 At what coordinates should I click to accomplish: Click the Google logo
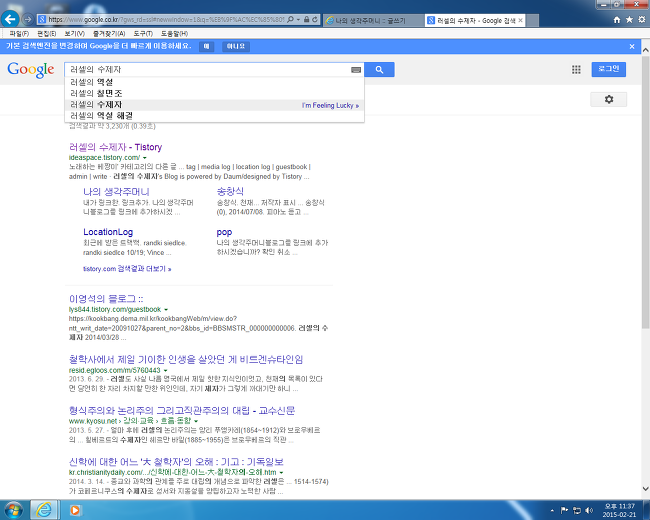point(31,69)
